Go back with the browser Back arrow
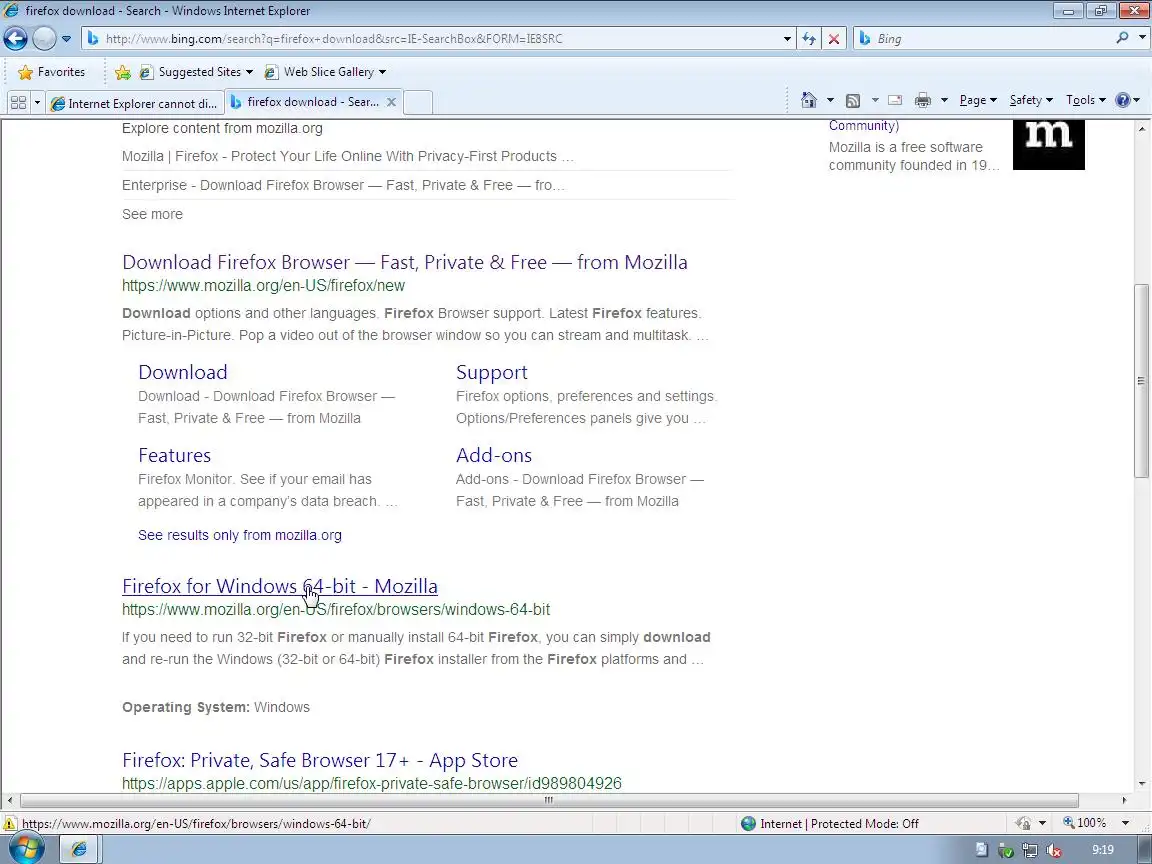 (x=15, y=38)
